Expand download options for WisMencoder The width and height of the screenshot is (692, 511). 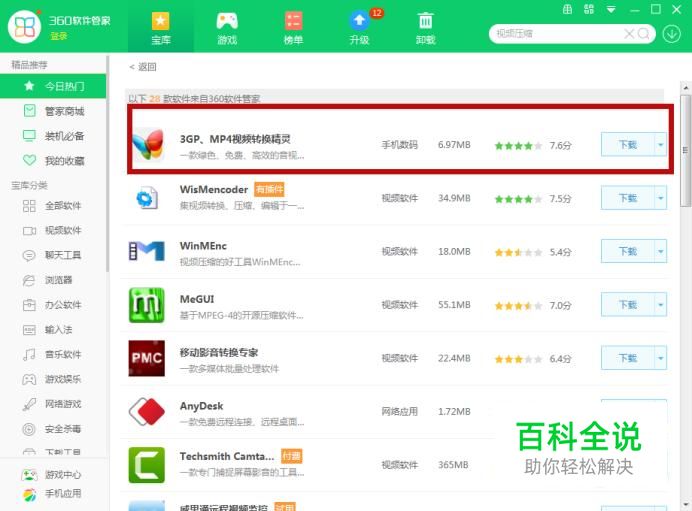661,198
